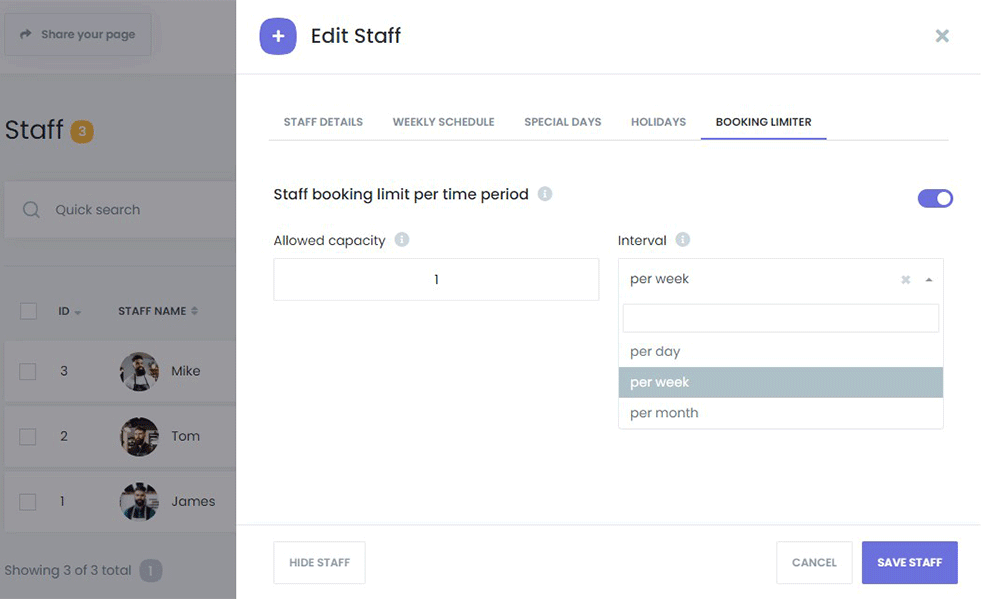Click the purple plus icon beside Edit Staff

click(x=278, y=36)
